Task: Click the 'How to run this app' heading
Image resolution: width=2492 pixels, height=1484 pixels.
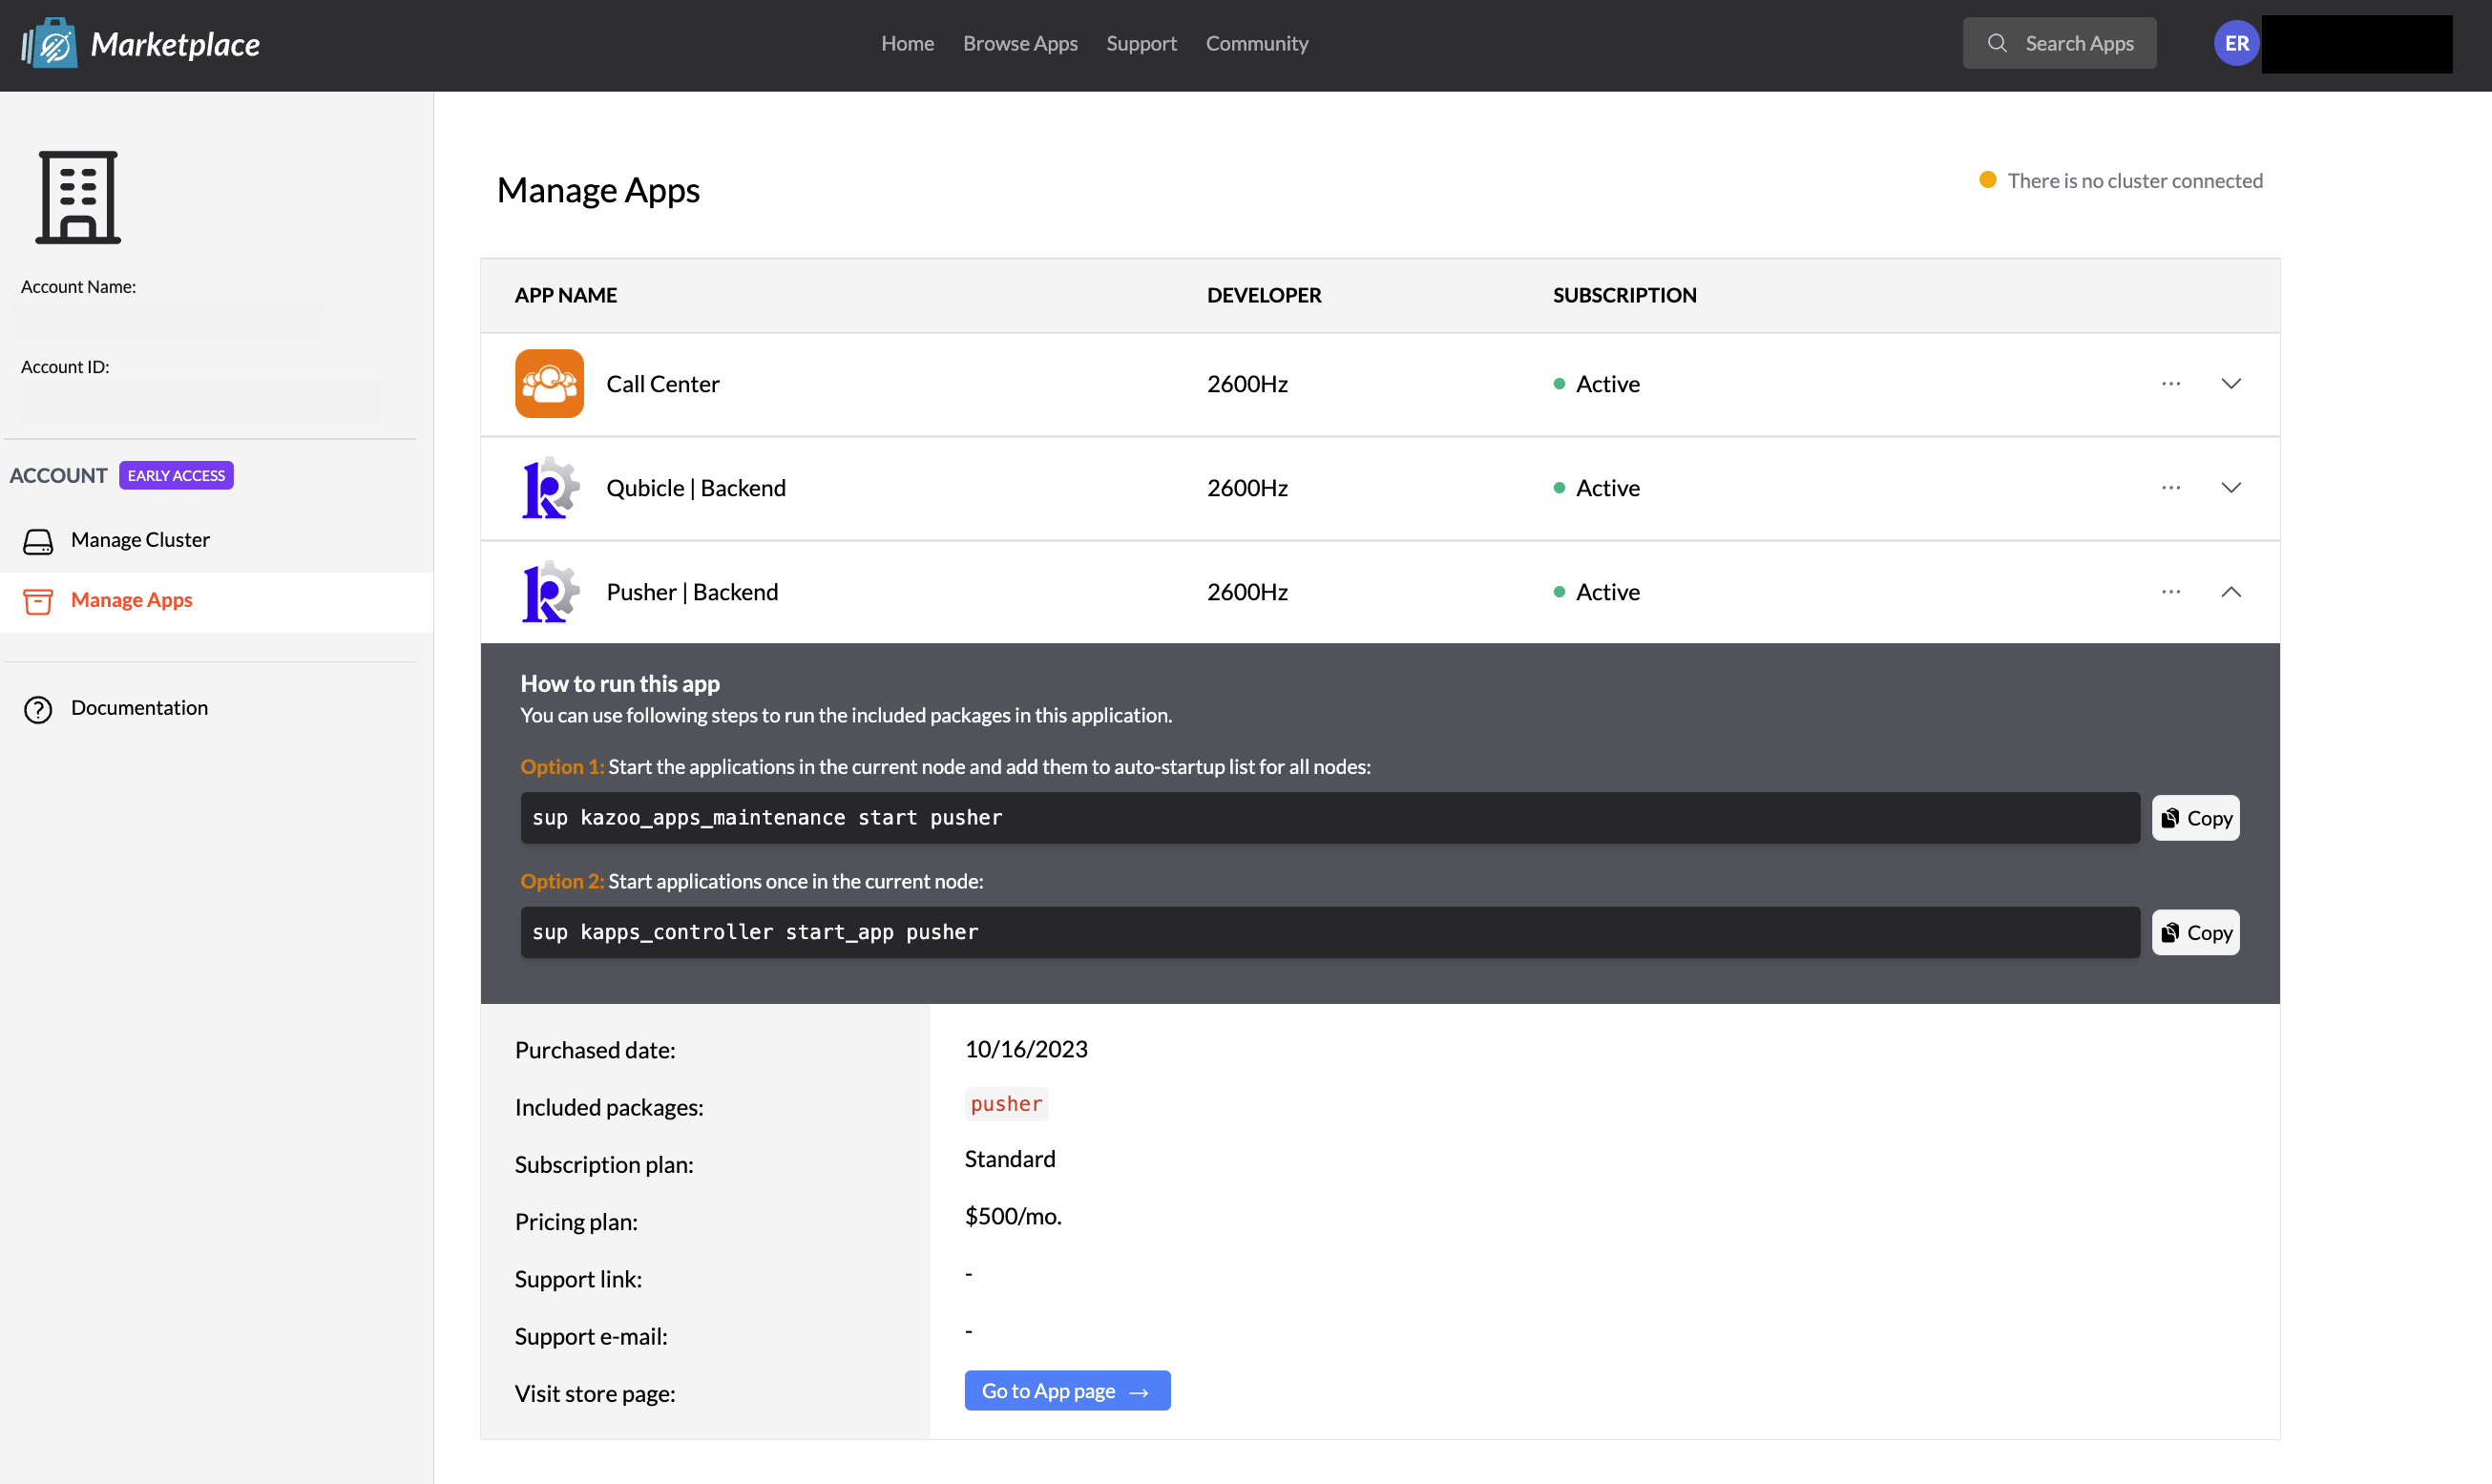Action: coord(620,683)
